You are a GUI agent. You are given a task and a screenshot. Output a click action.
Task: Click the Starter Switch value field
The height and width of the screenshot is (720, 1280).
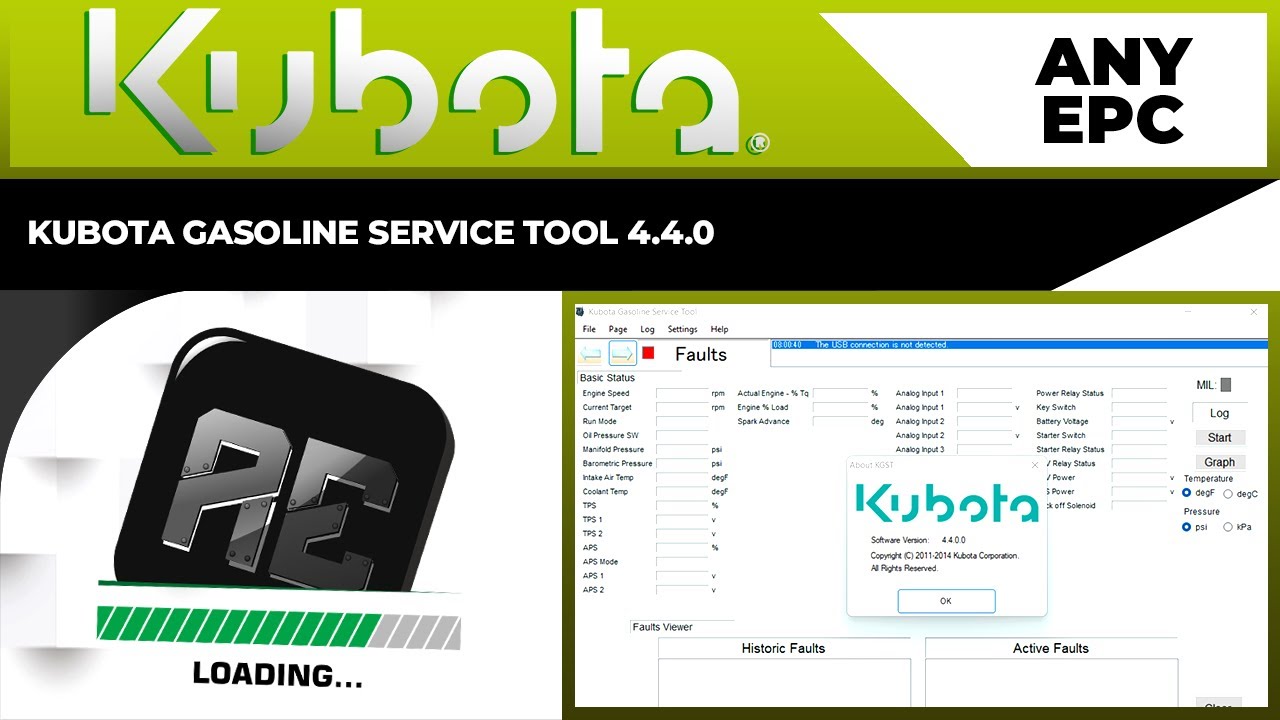[1139, 436]
